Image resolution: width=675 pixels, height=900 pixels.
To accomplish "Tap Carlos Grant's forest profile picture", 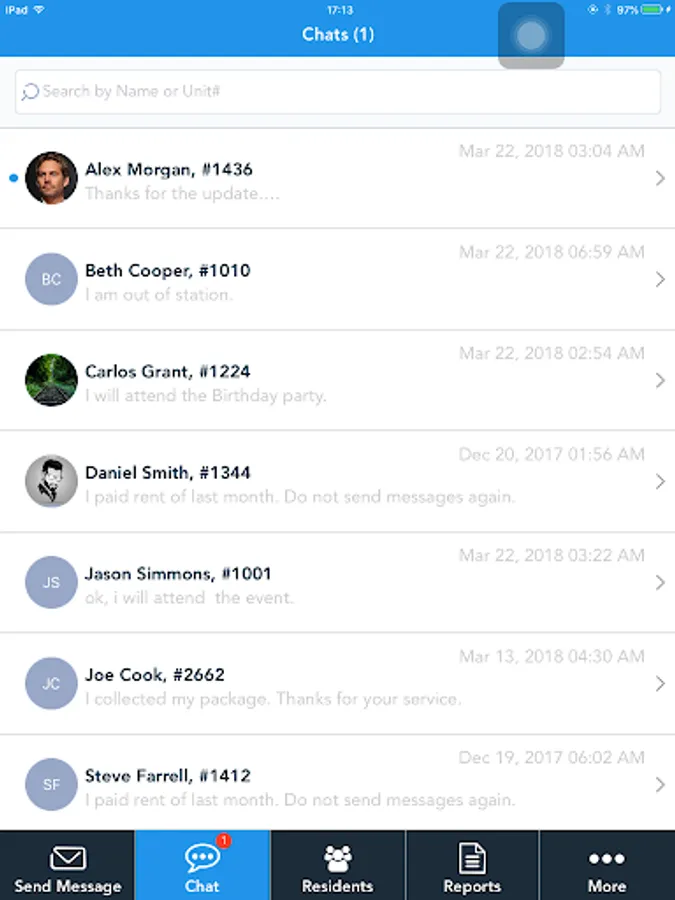I will (51, 380).
